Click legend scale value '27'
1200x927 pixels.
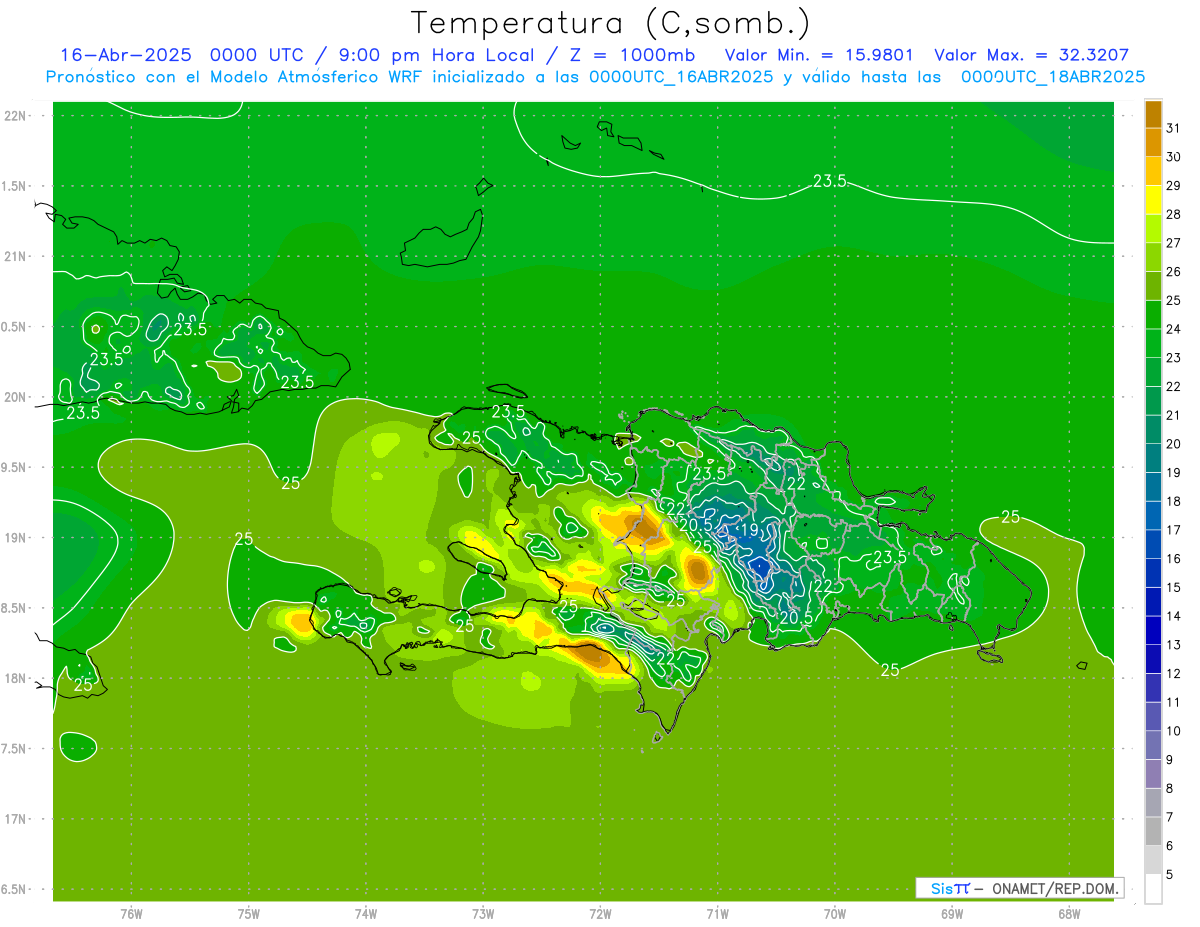1173,243
